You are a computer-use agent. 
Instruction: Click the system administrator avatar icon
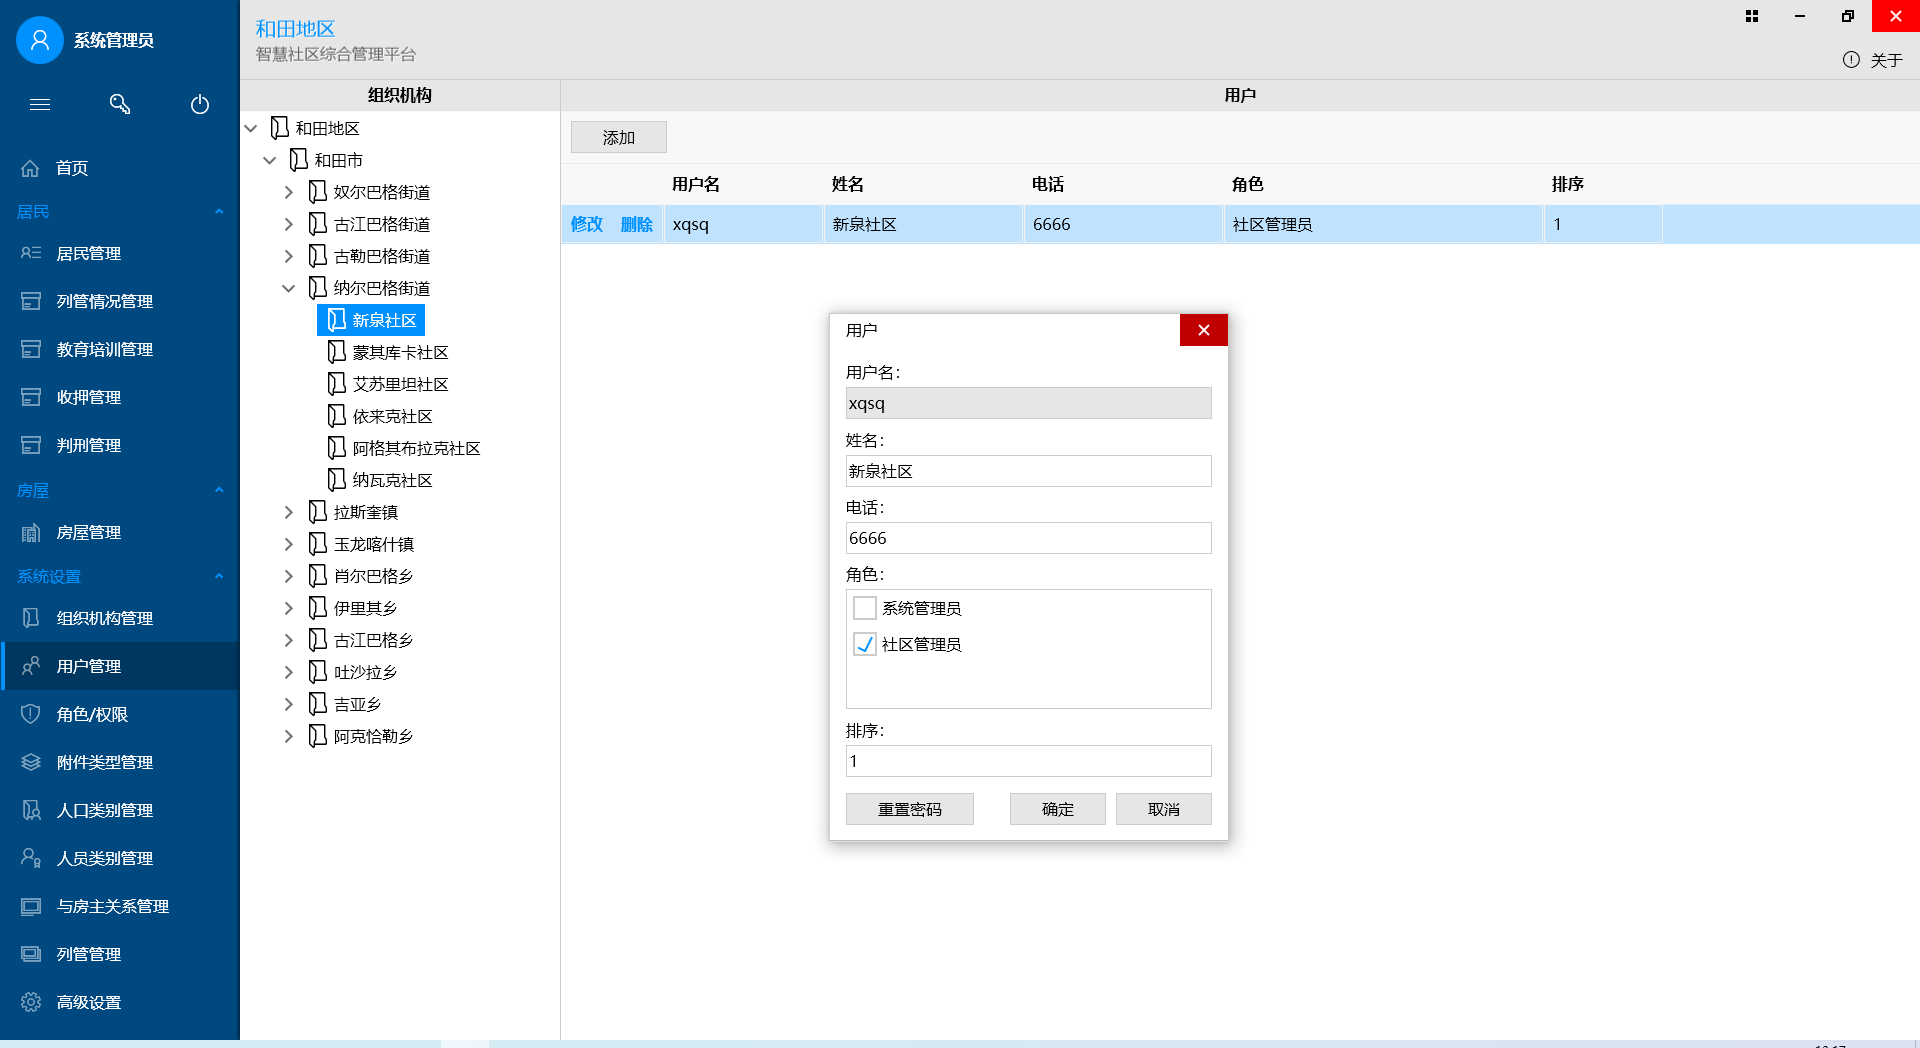click(x=40, y=40)
